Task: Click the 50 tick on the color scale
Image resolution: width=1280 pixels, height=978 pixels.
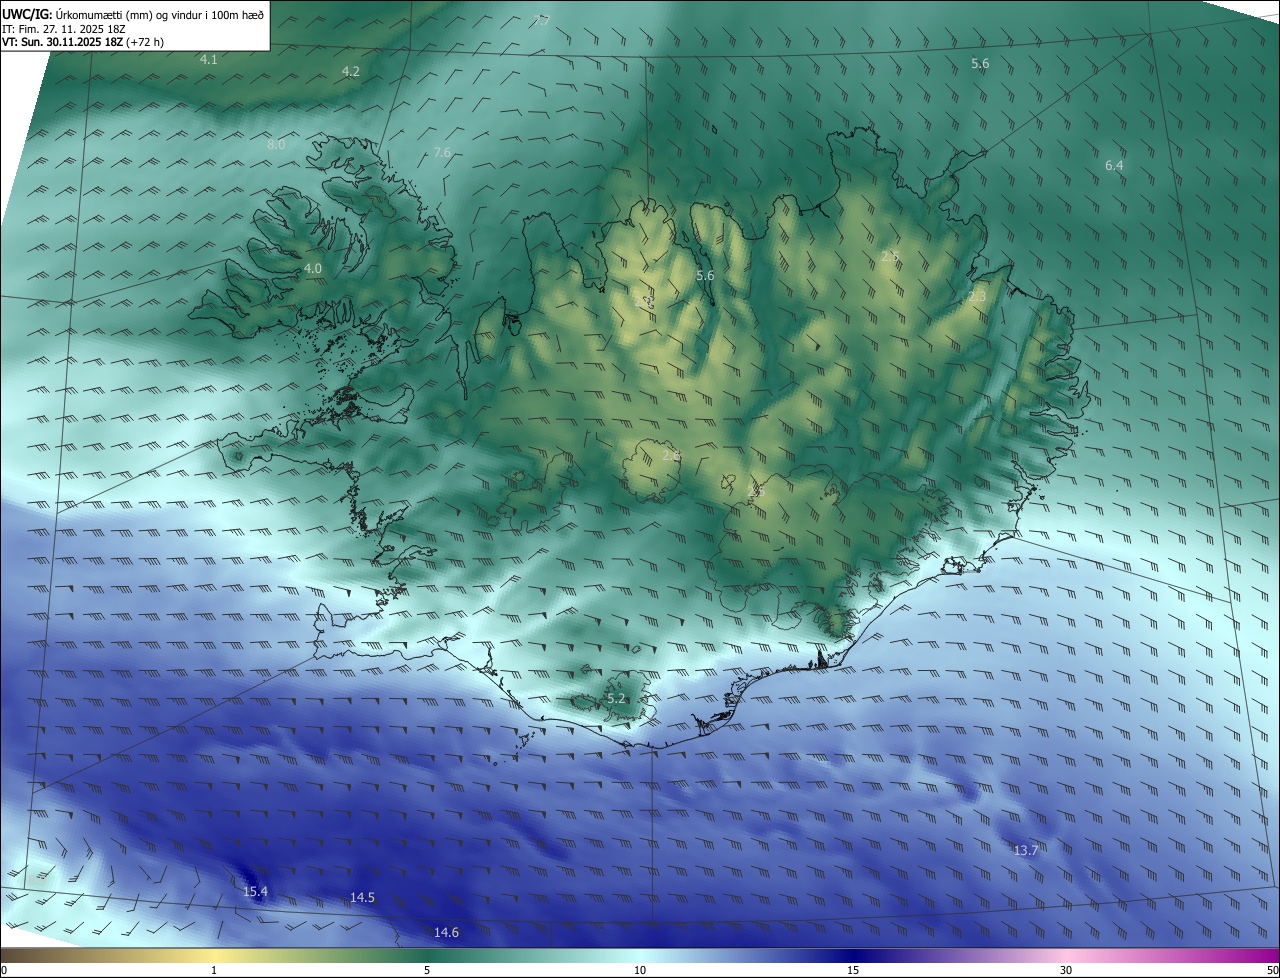Action: (1272, 970)
